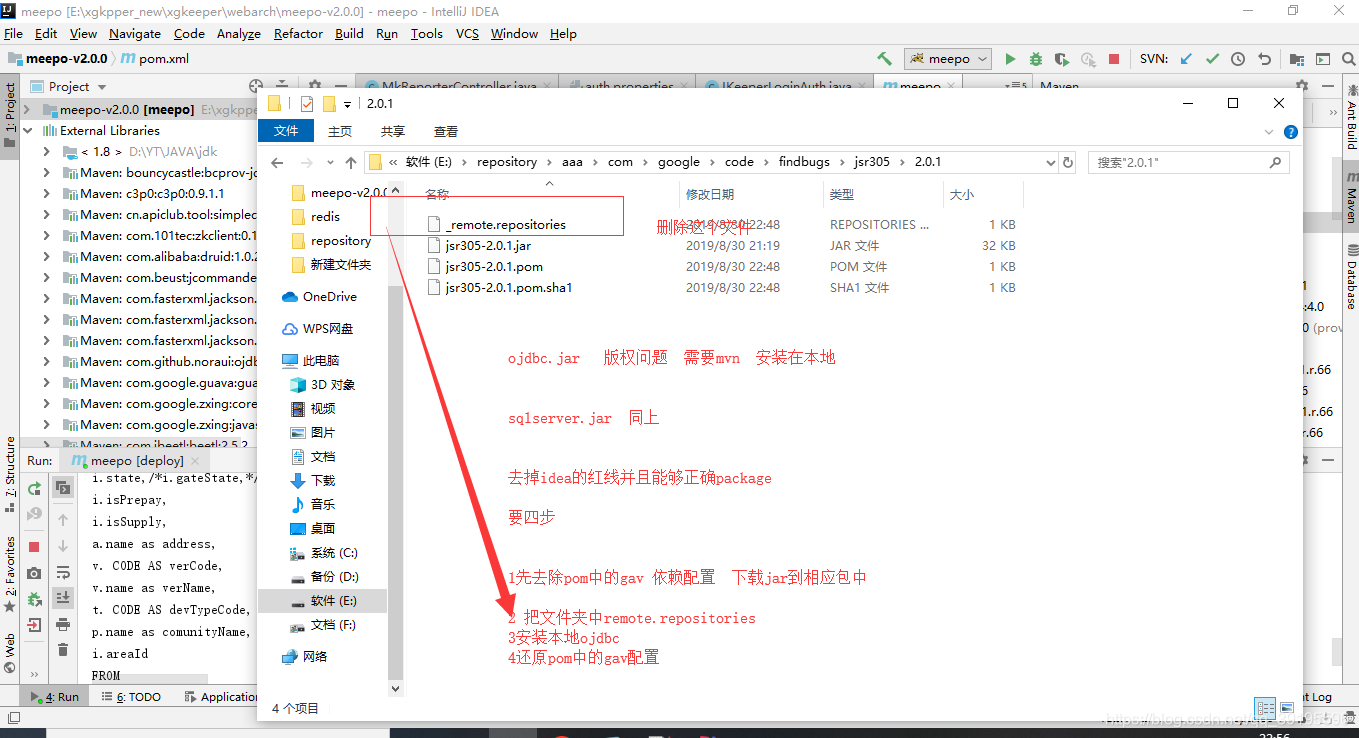Click the SVN commit checkmark
1359x738 pixels.
1212,59
